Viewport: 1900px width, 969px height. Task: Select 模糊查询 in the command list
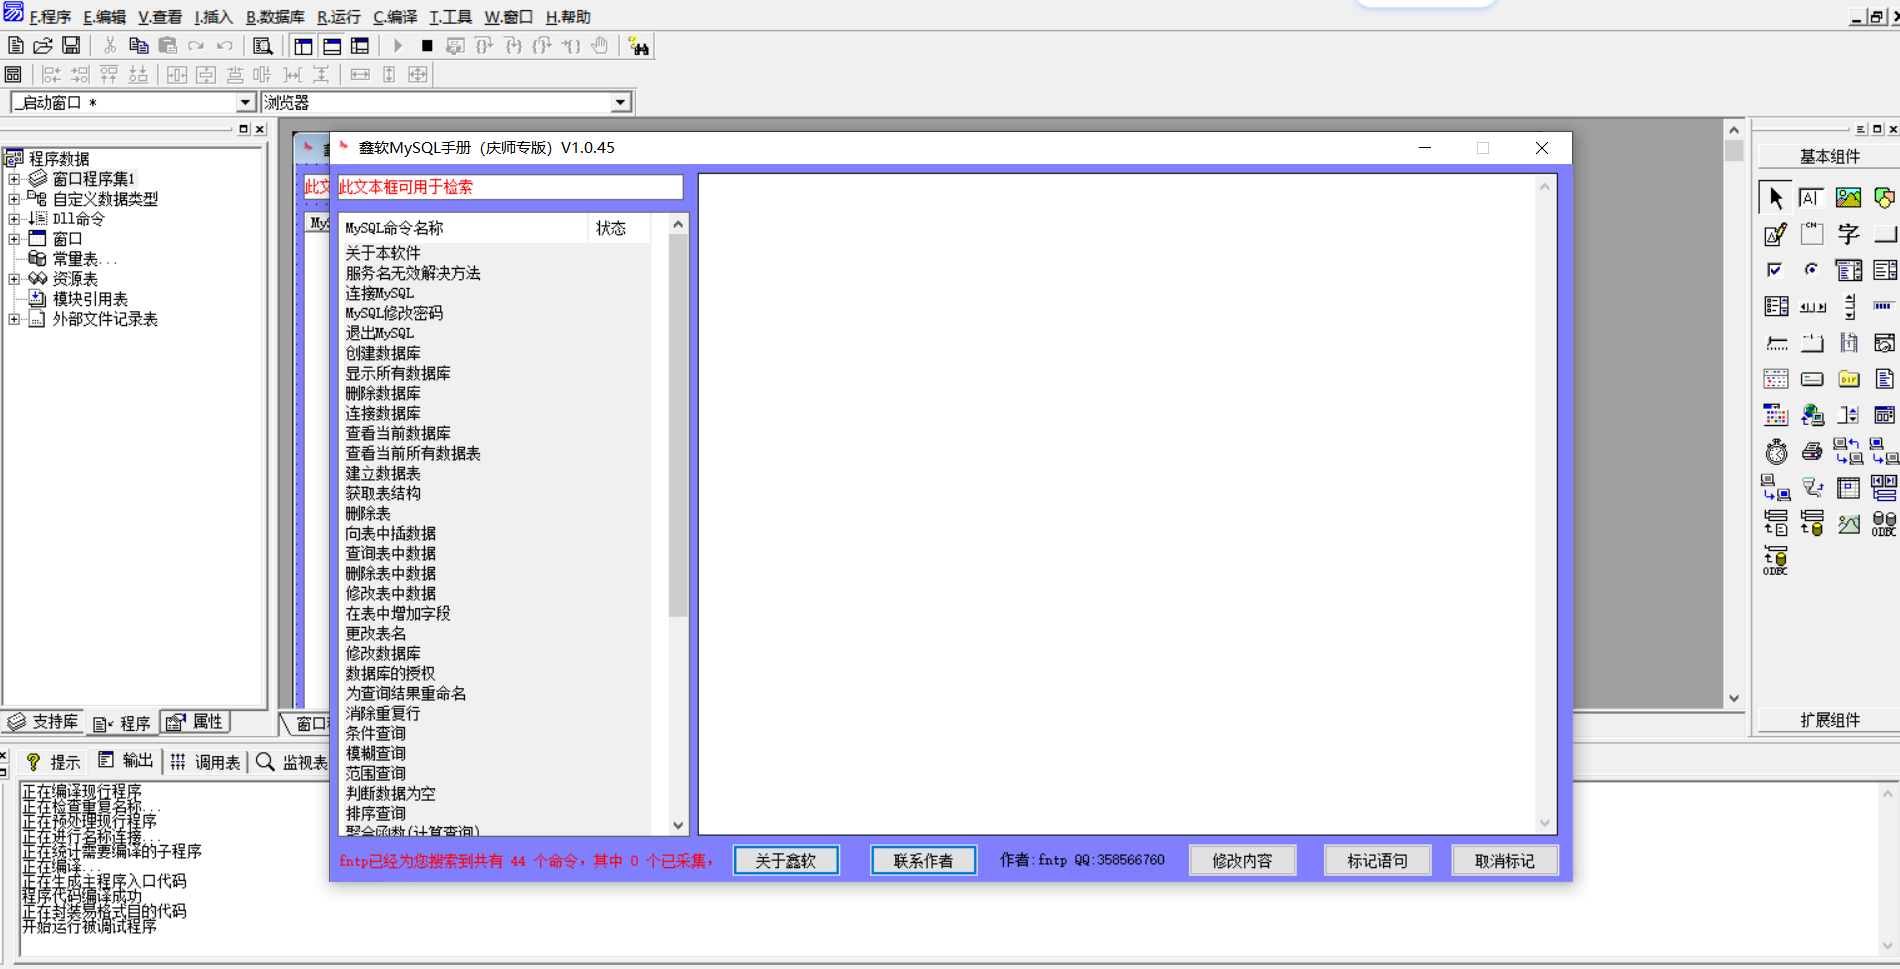coord(376,753)
